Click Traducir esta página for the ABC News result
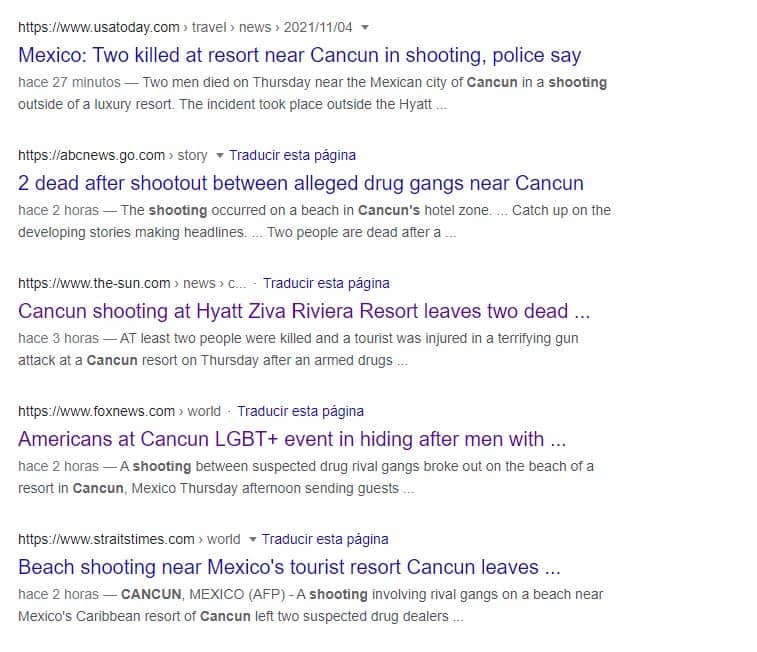Screen dimensions: 757x652 (x=292, y=155)
